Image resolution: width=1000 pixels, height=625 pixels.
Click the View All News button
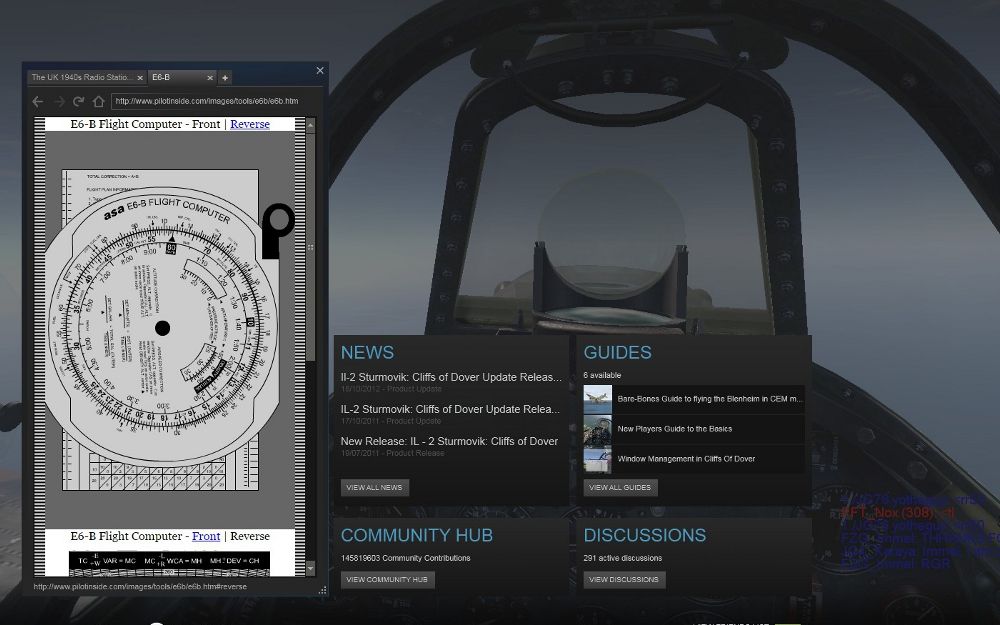click(x=374, y=487)
